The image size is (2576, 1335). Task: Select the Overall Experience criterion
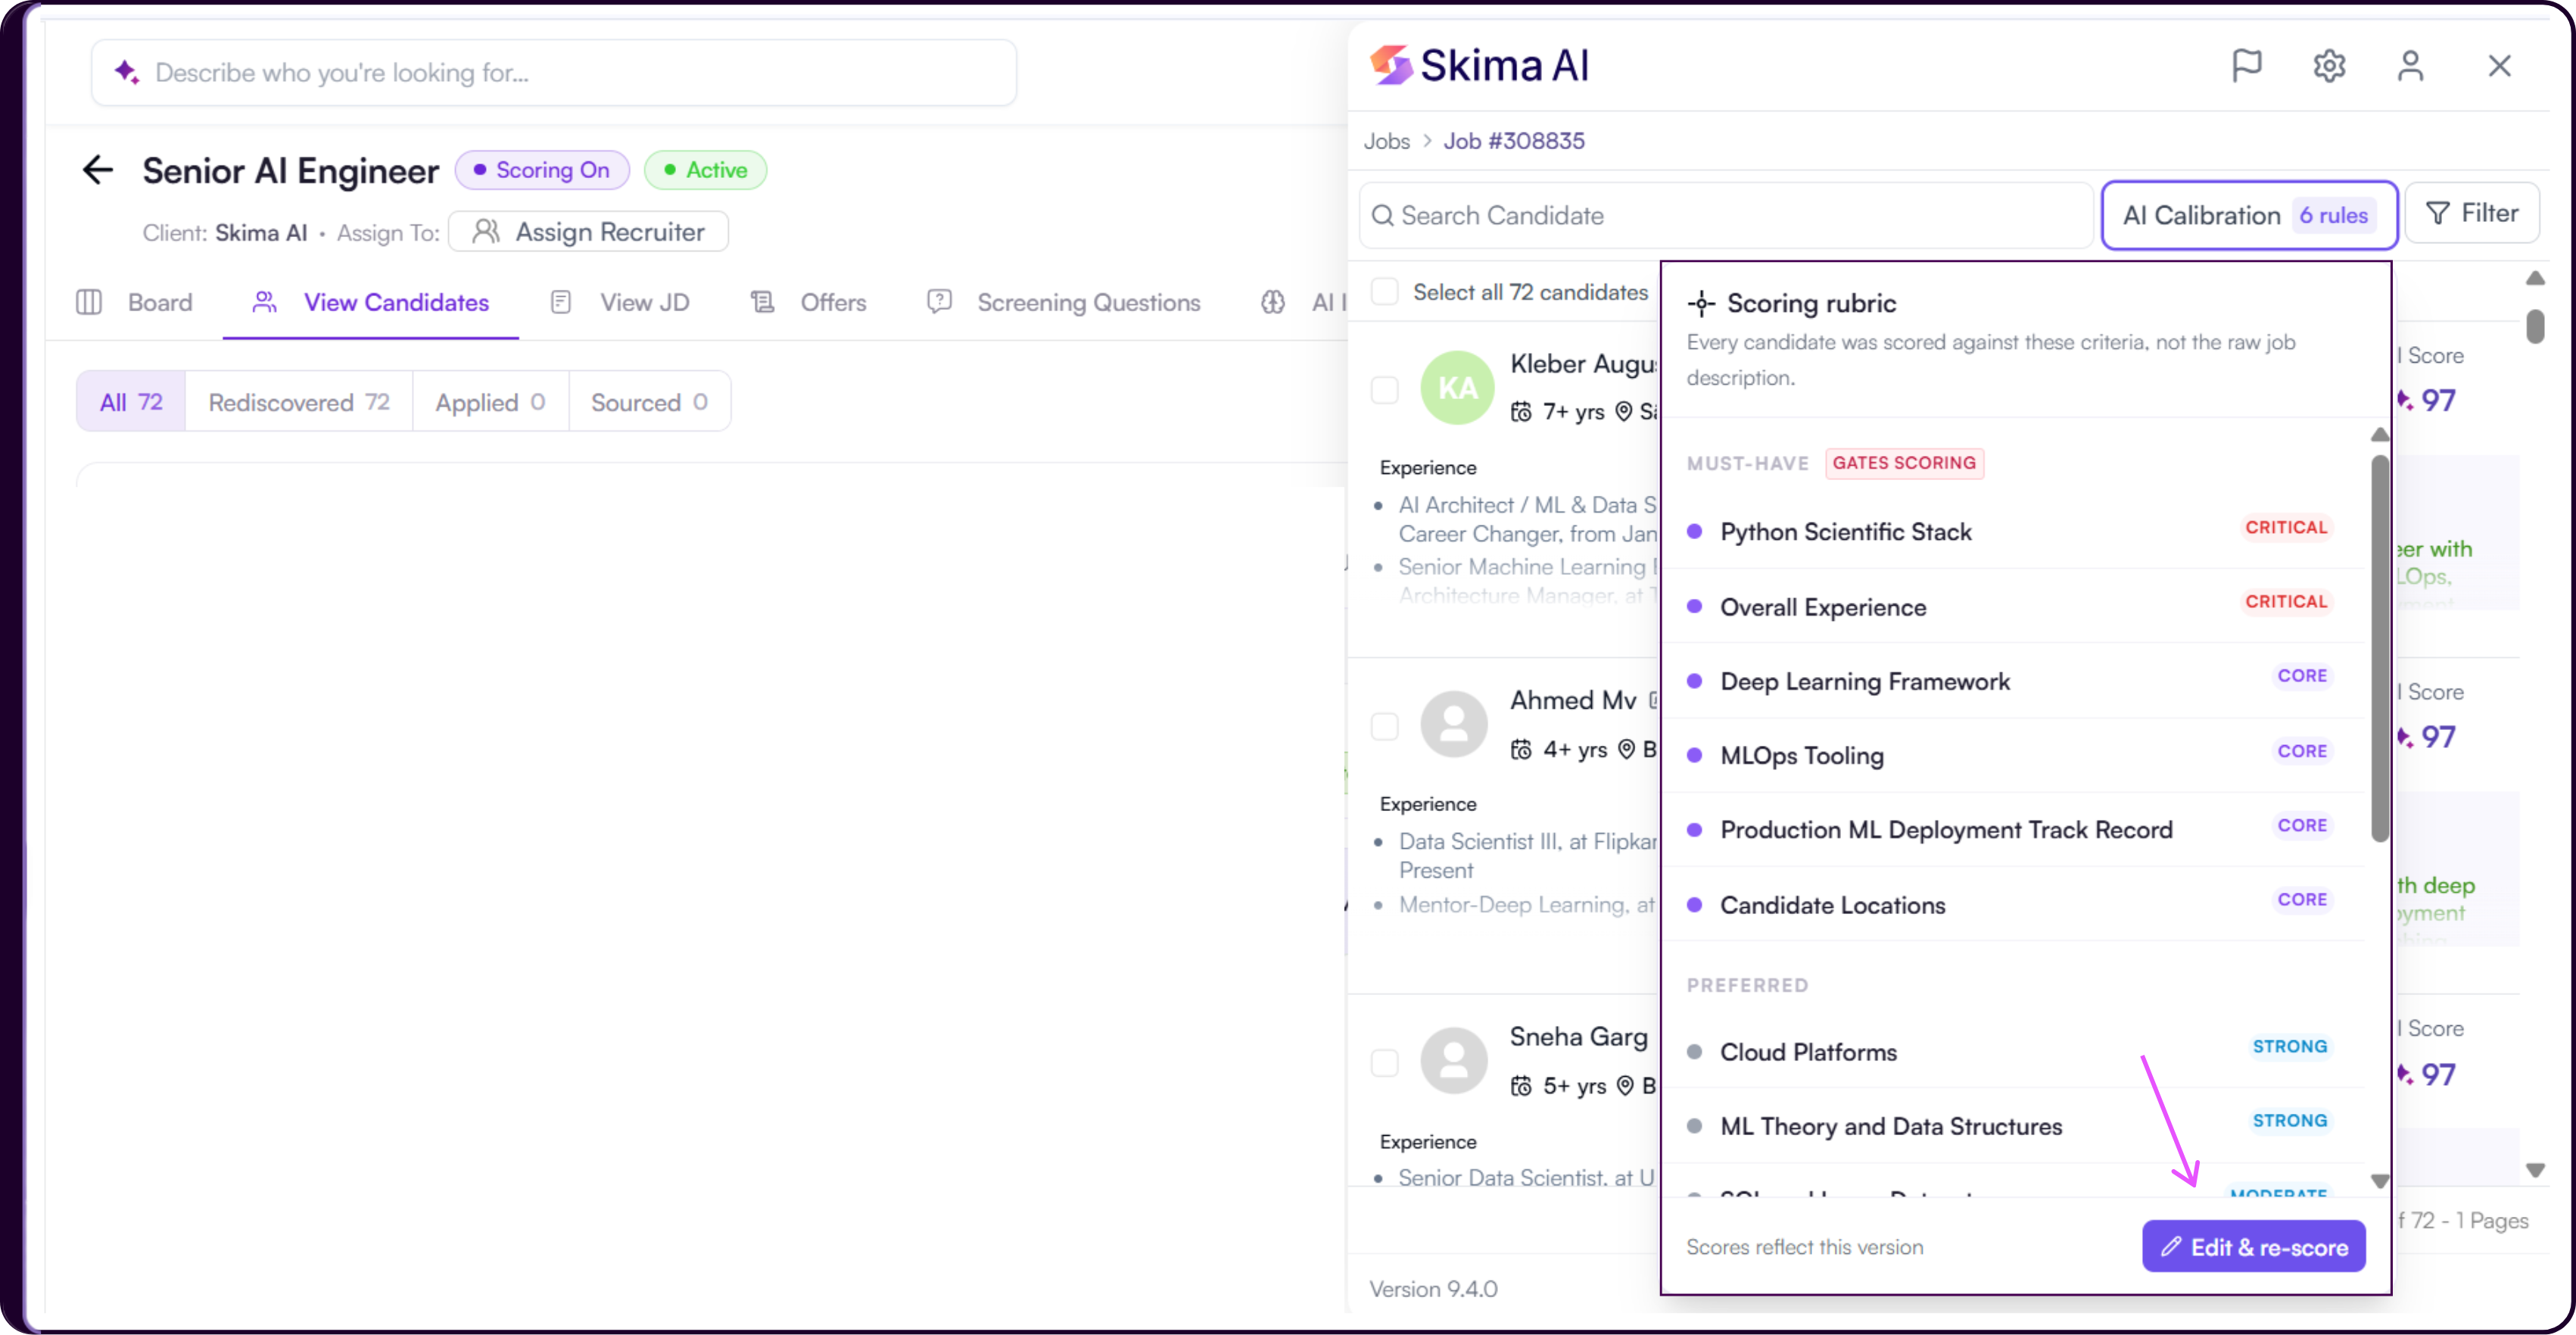coord(2012,606)
